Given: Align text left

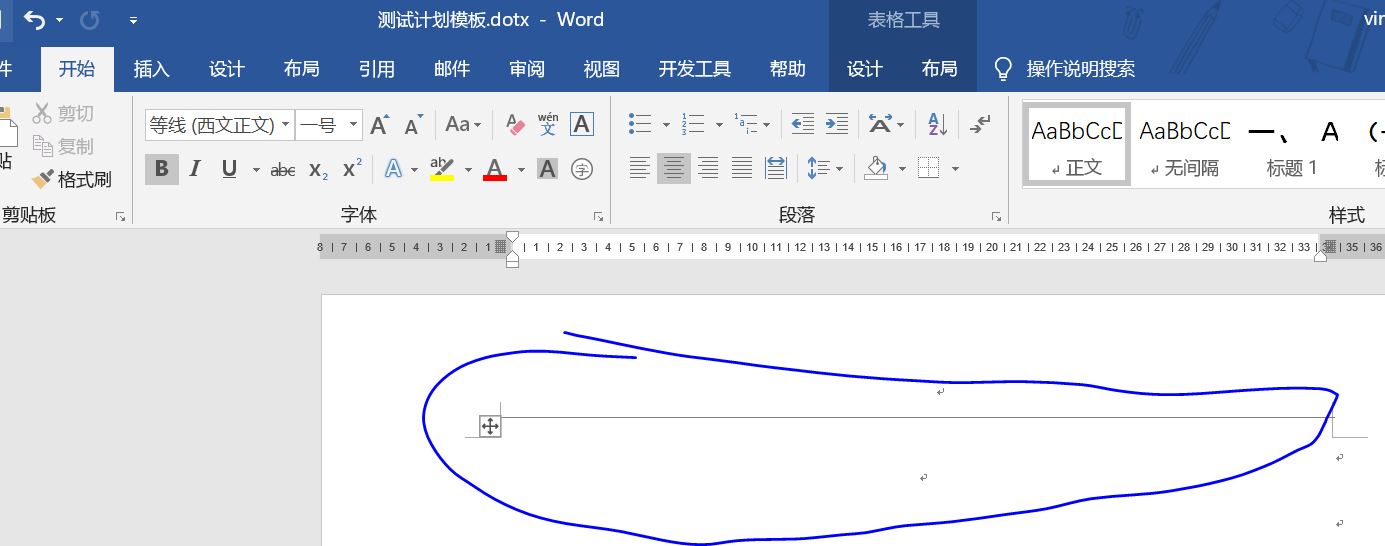Looking at the screenshot, I should click(x=640, y=168).
